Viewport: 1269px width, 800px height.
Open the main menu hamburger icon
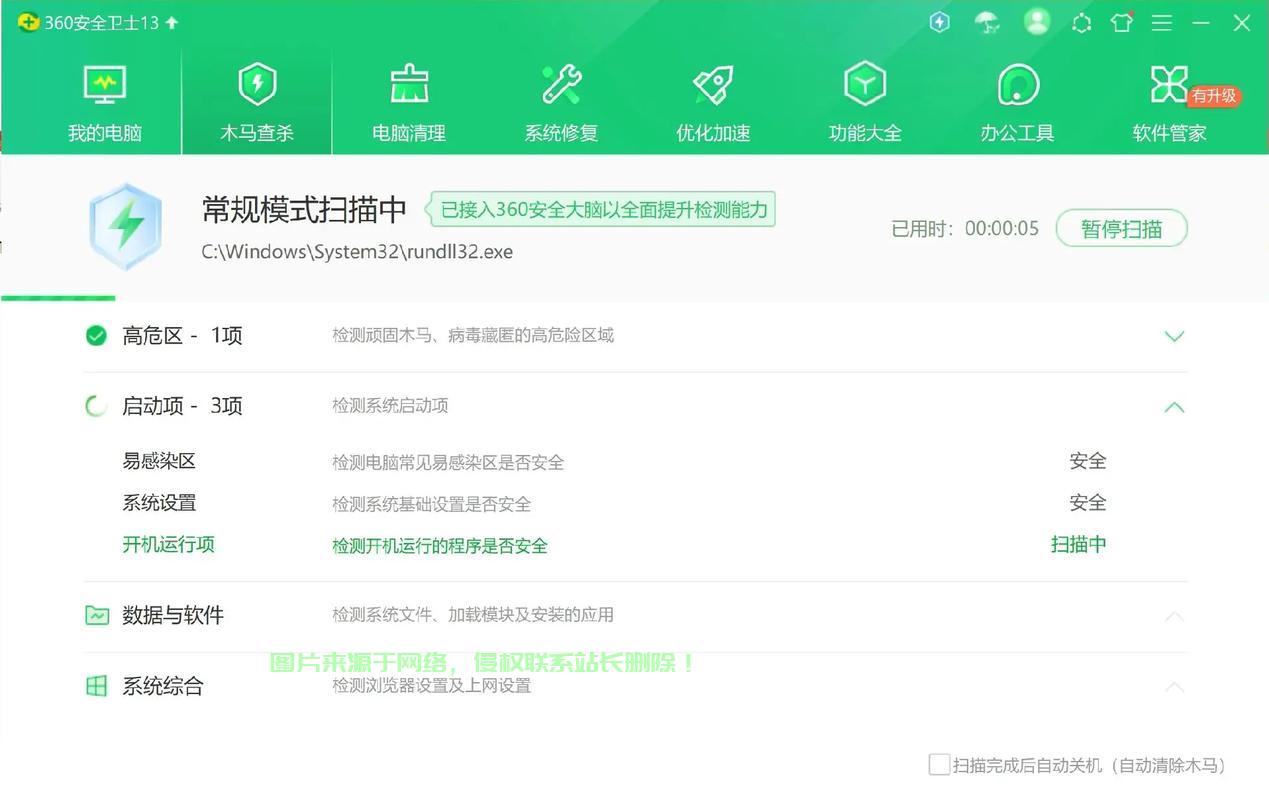pos(1161,22)
